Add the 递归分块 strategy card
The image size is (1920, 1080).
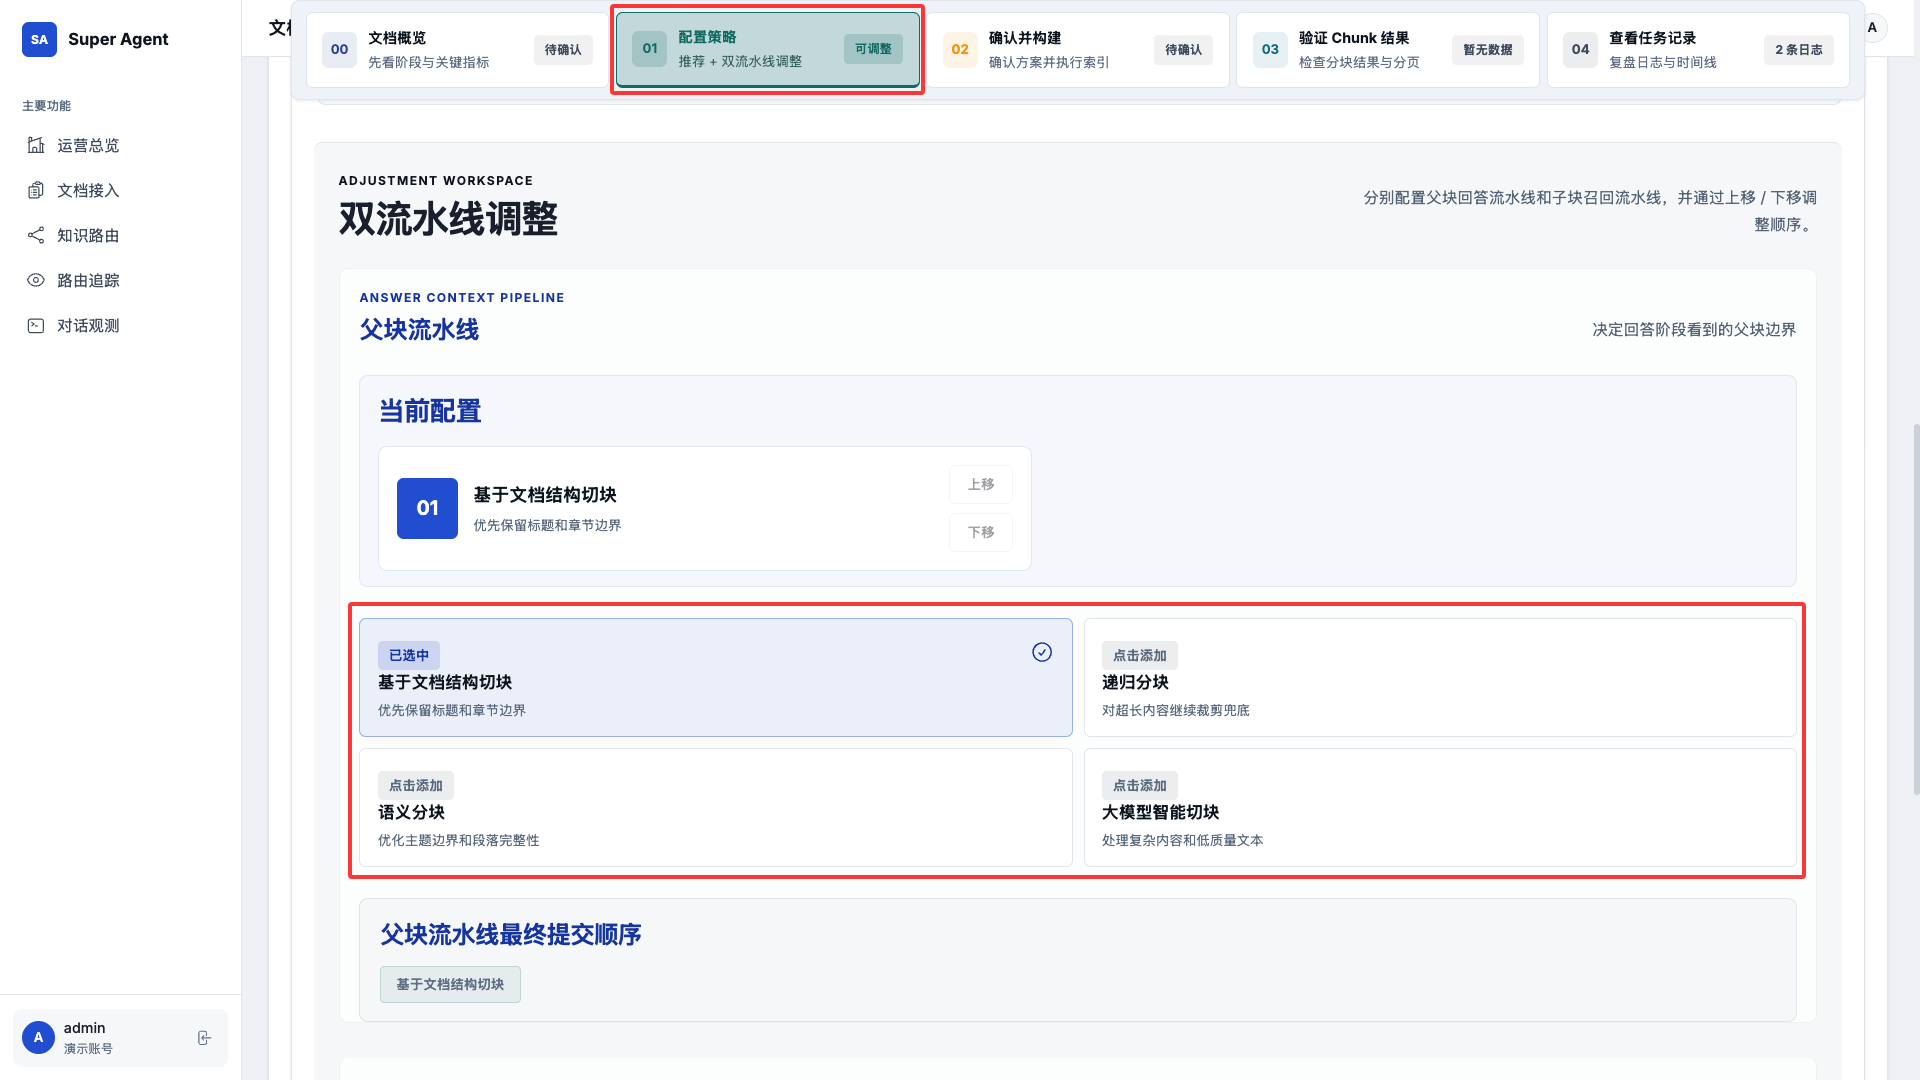(1439, 678)
